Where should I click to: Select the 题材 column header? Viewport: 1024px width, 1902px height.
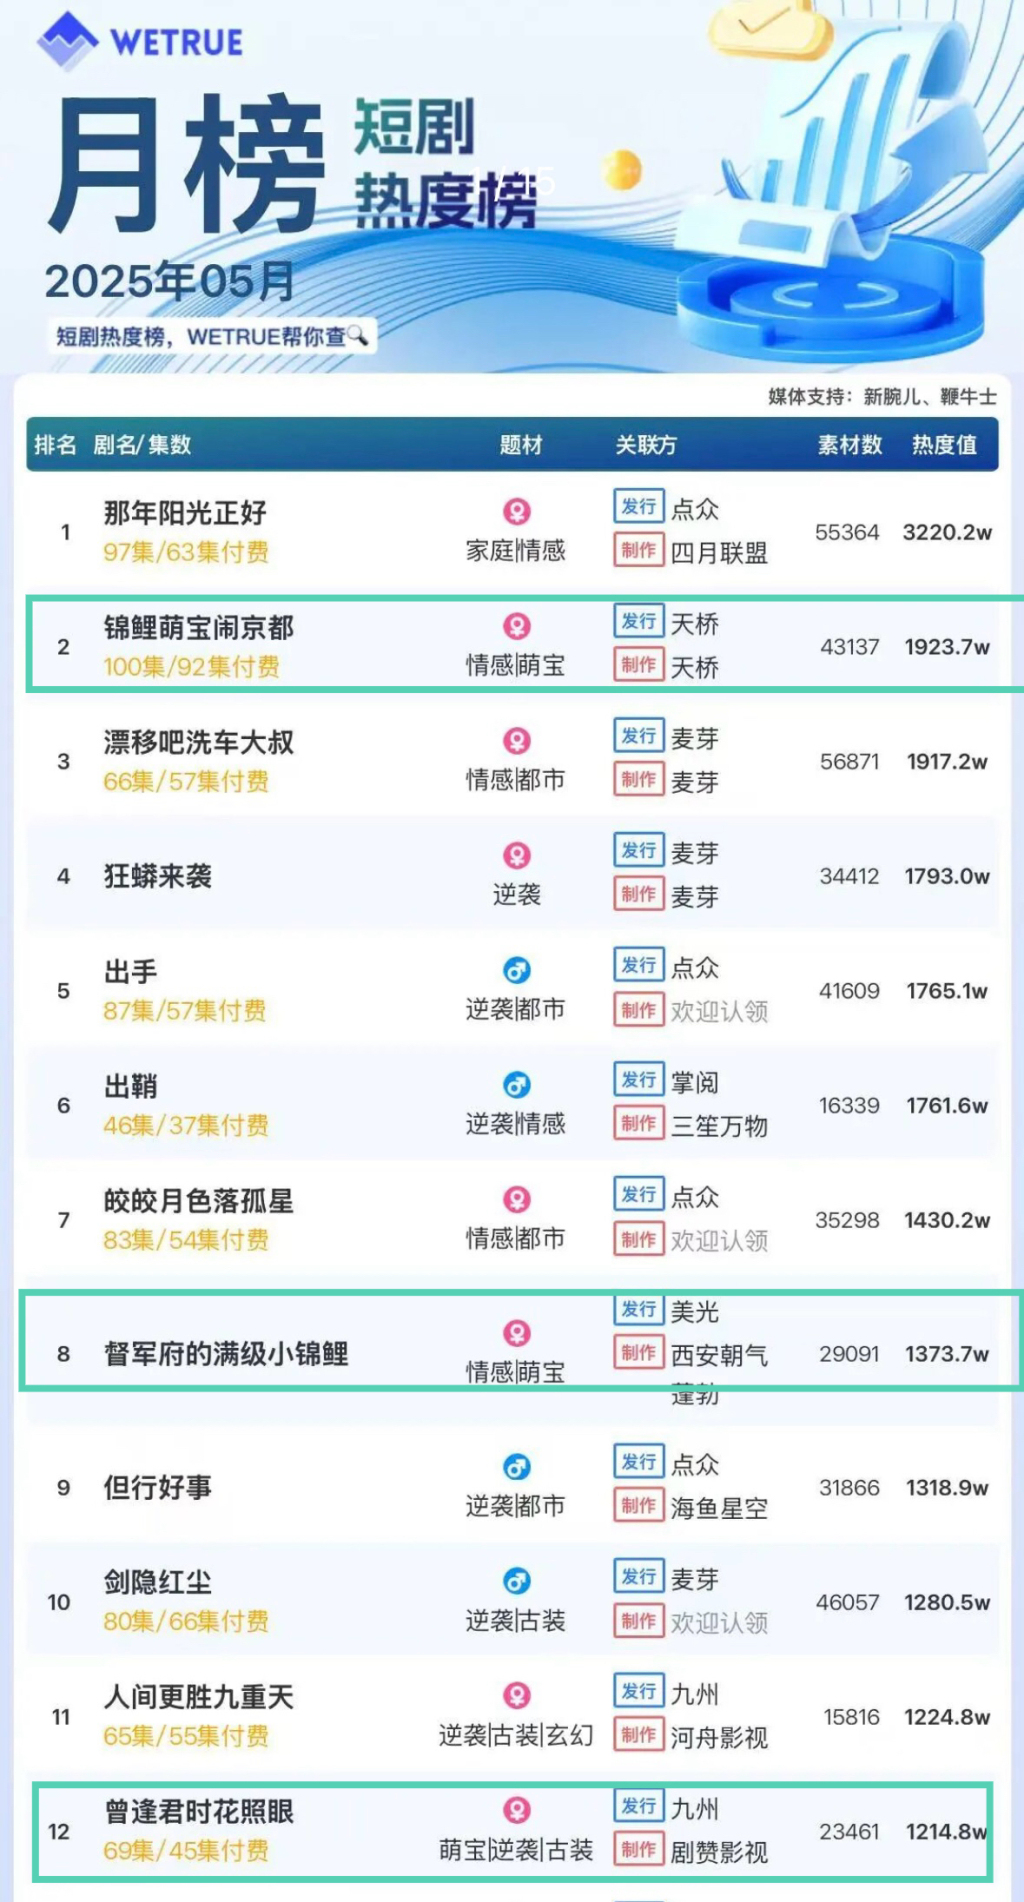520,445
